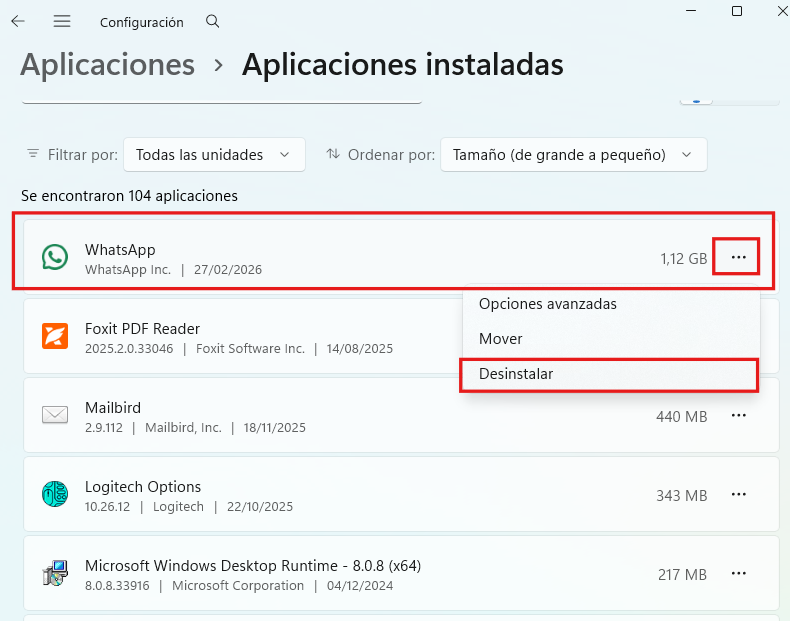
Task: Open Microsoft Windows Desktop Runtime three-dot menu
Action: 738,574
